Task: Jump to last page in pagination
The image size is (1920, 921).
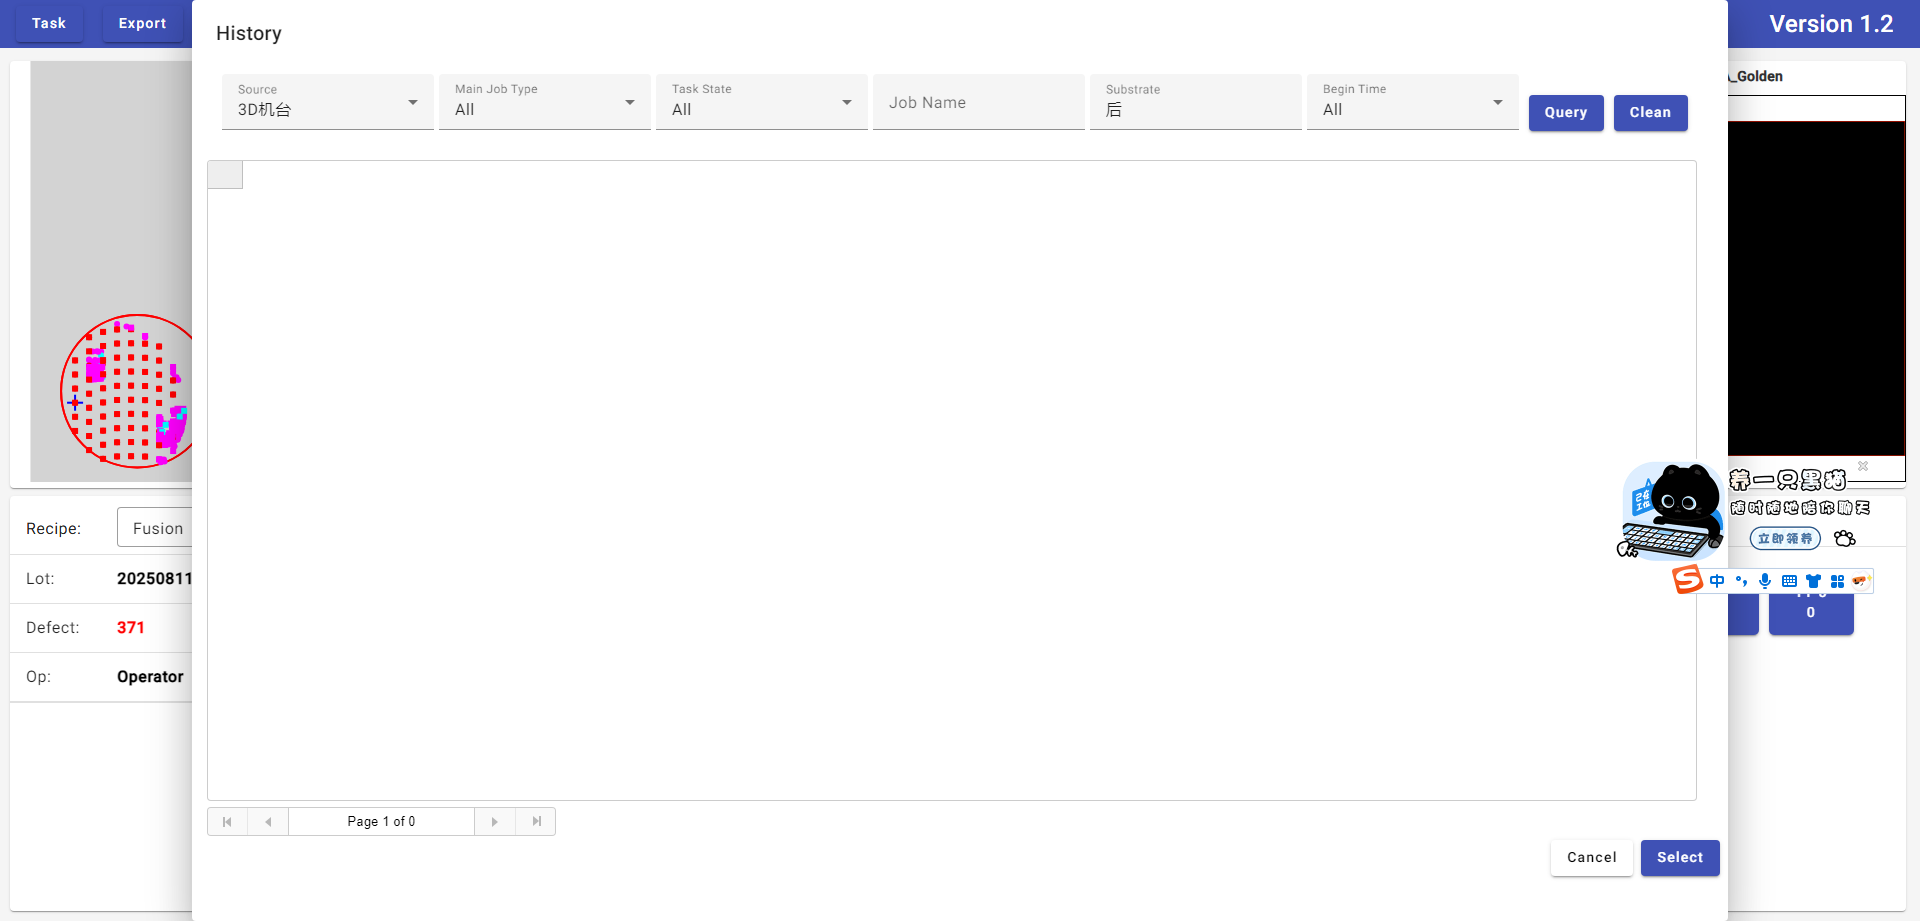Action: 536,822
